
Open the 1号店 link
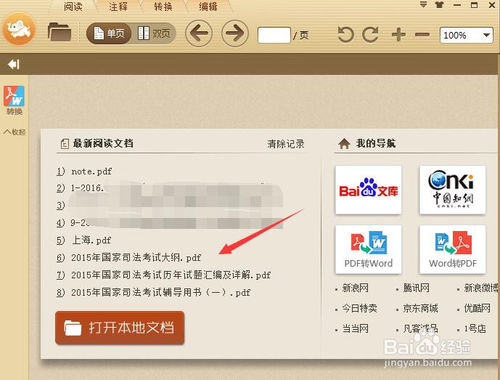pyautogui.click(x=475, y=329)
